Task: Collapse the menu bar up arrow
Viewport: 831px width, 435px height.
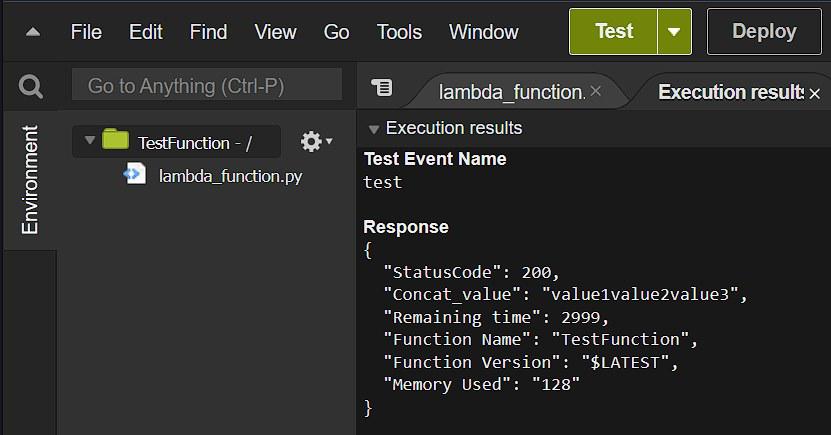Action: coord(33,32)
